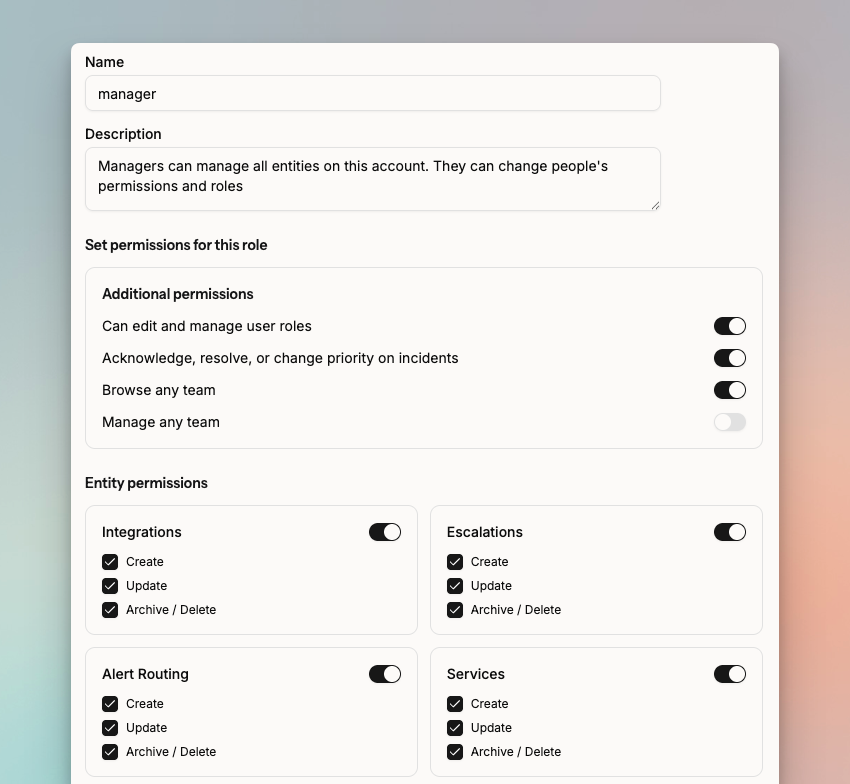
Task: Uncheck Create under Escalations
Action: 455,562
